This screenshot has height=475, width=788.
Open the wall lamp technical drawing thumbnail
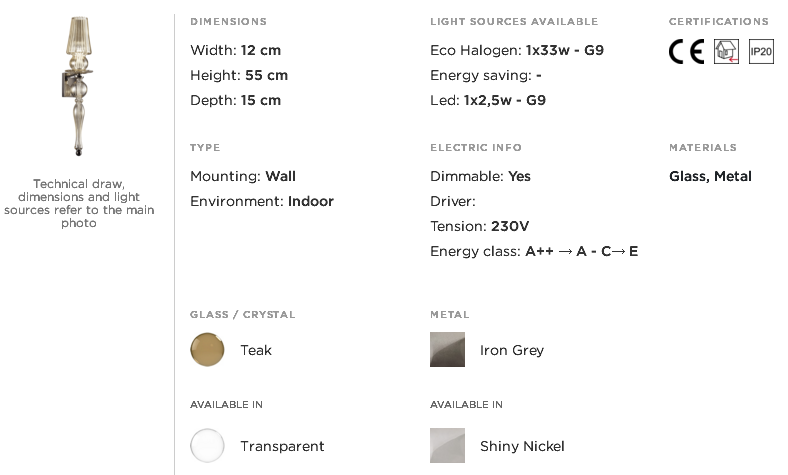78,86
